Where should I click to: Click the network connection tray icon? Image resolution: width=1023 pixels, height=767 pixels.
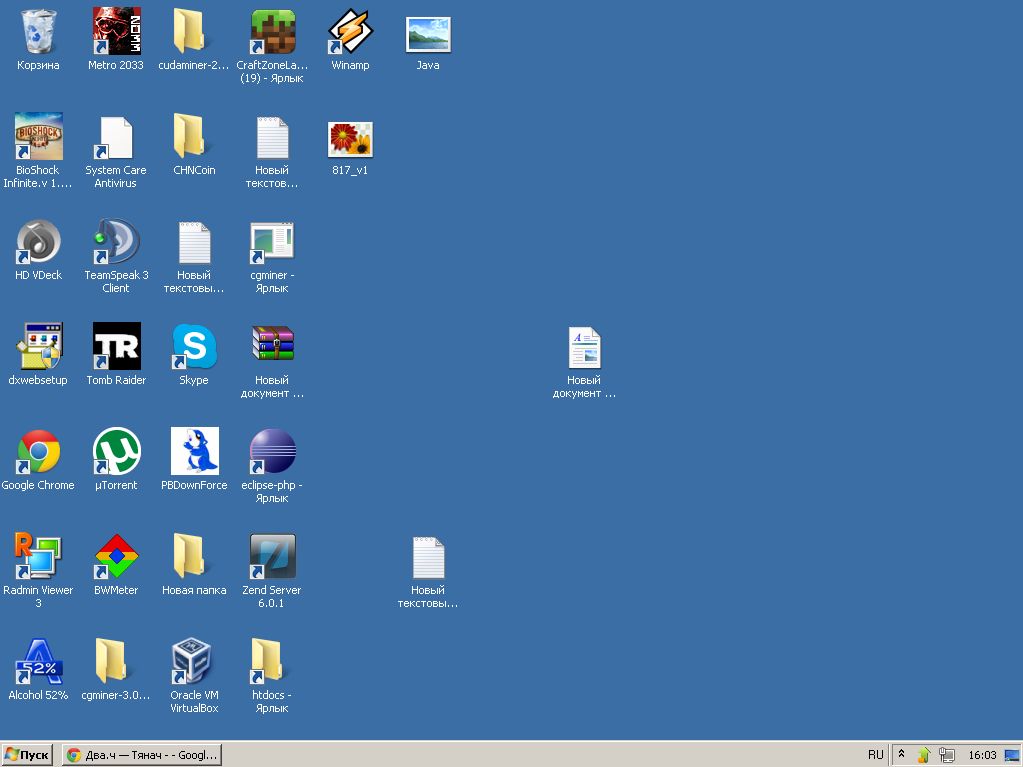947,755
